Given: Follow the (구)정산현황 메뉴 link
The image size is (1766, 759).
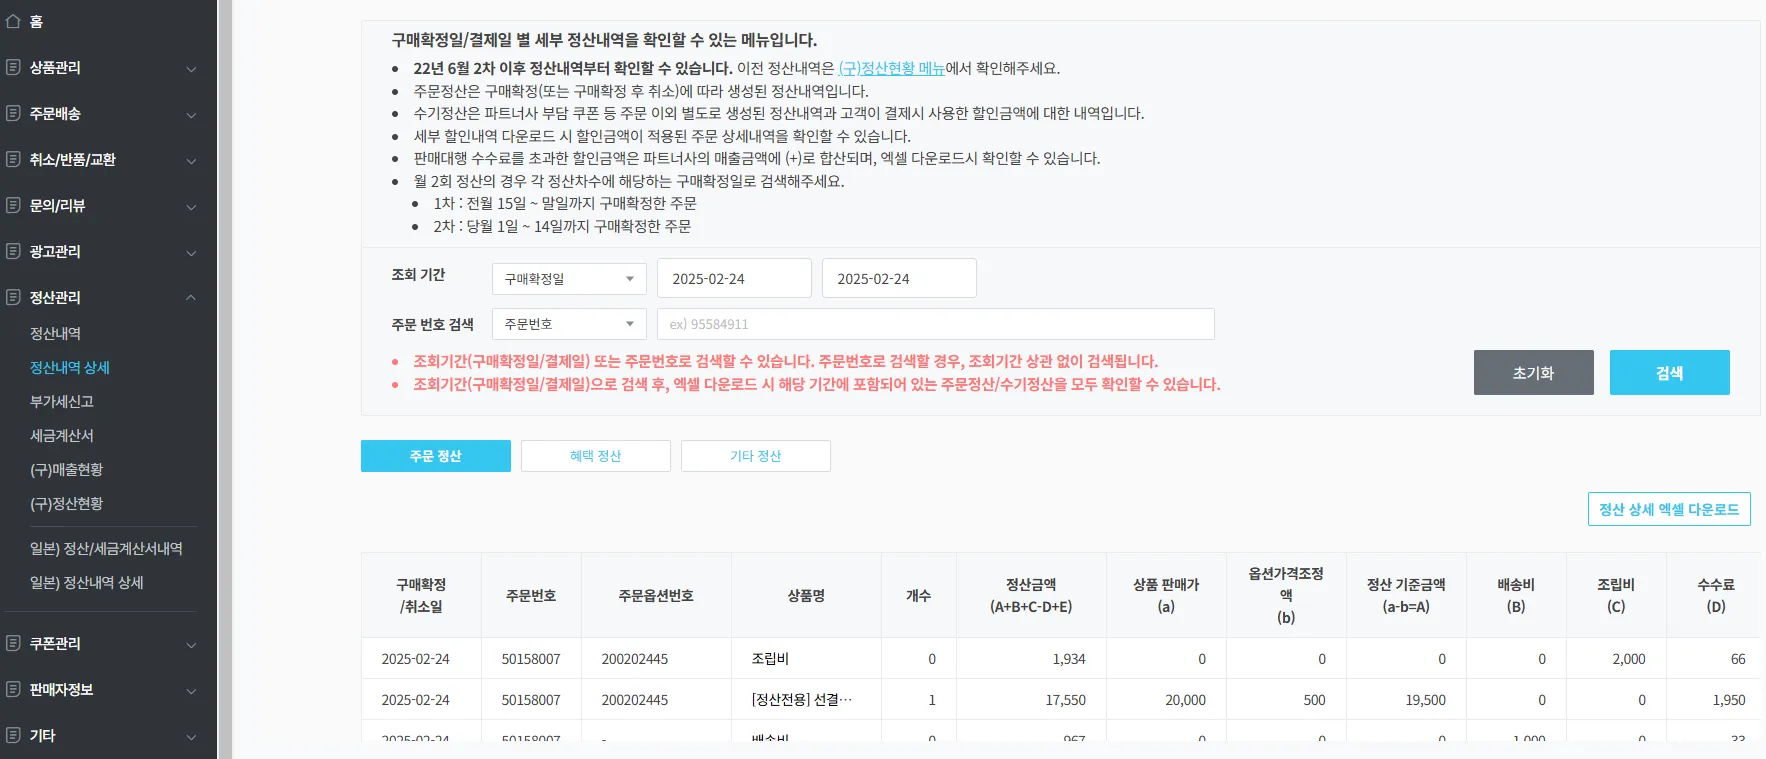Looking at the screenshot, I should (892, 68).
